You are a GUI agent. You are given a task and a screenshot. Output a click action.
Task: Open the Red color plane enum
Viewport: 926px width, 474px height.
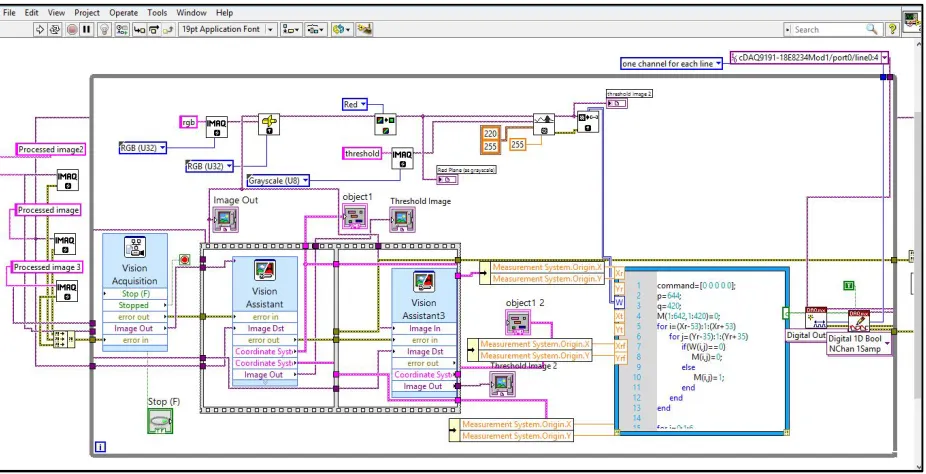(355, 104)
